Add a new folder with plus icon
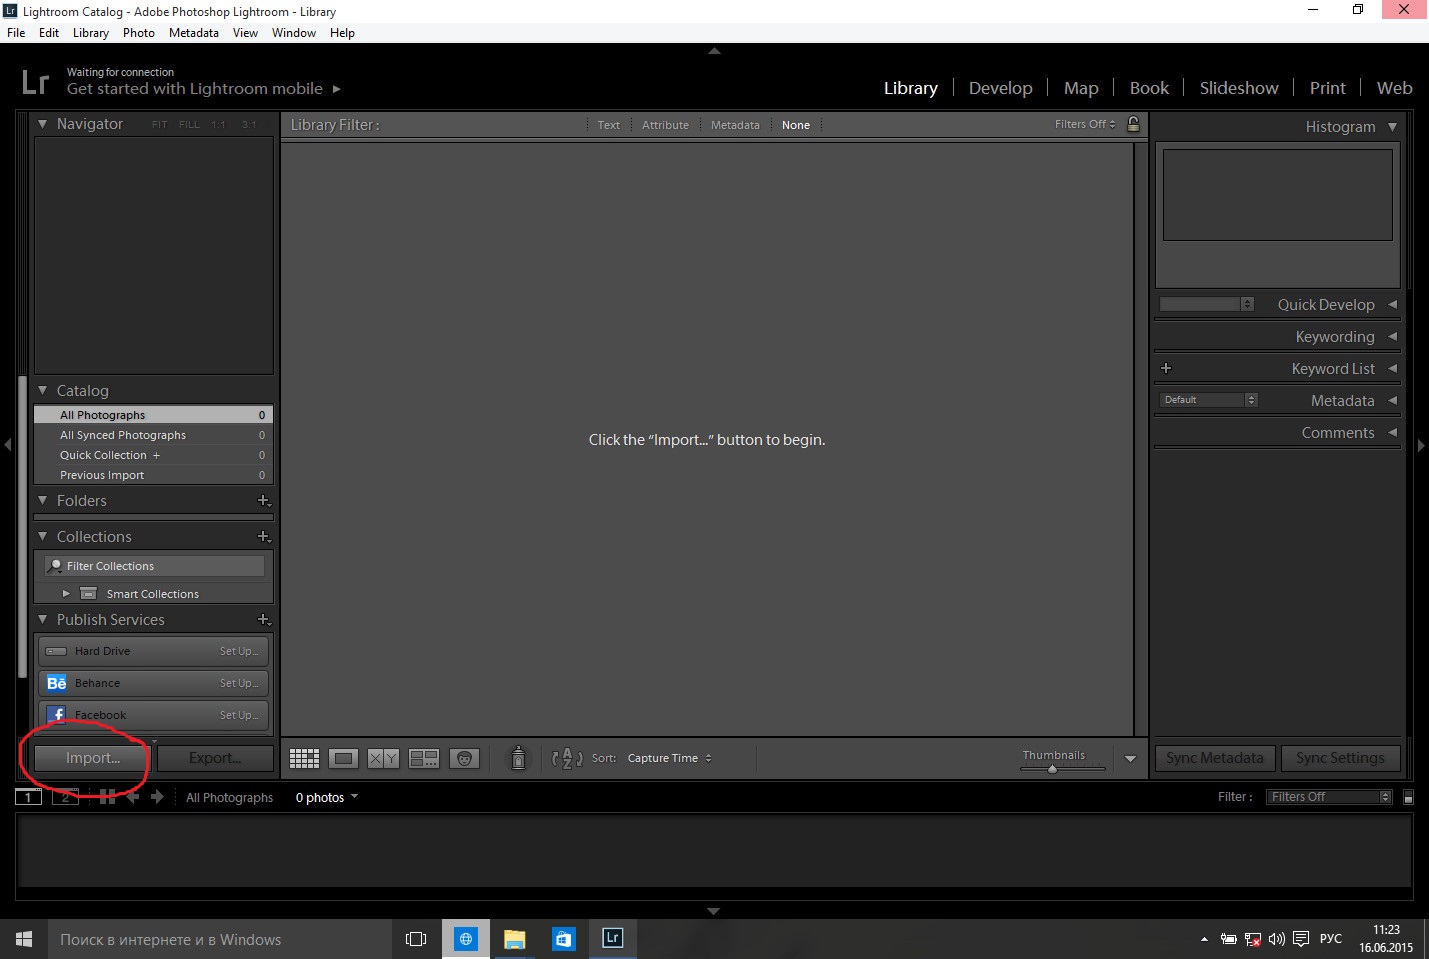1429x959 pixels. (264, 500)
